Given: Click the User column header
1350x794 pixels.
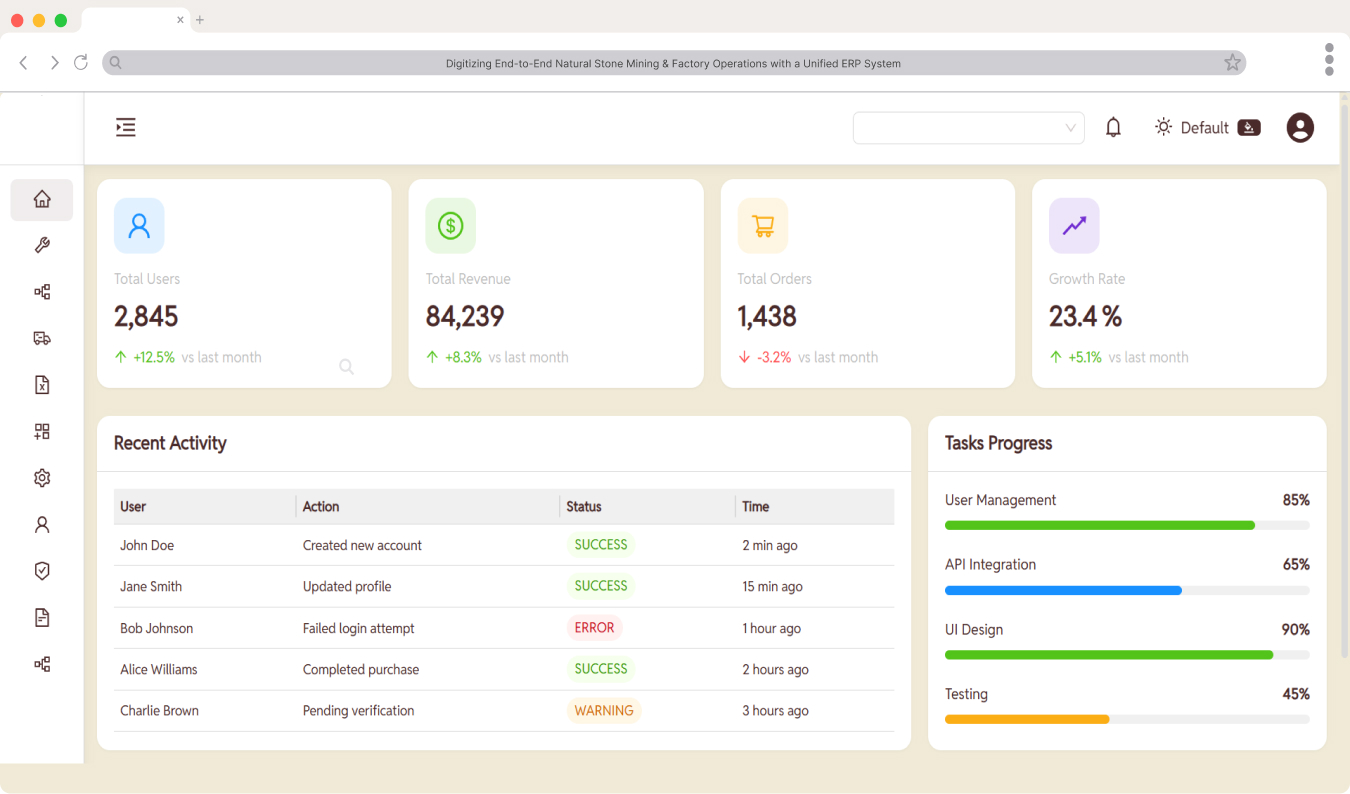Looking at the screenshot, I should [x=133, y=507].
